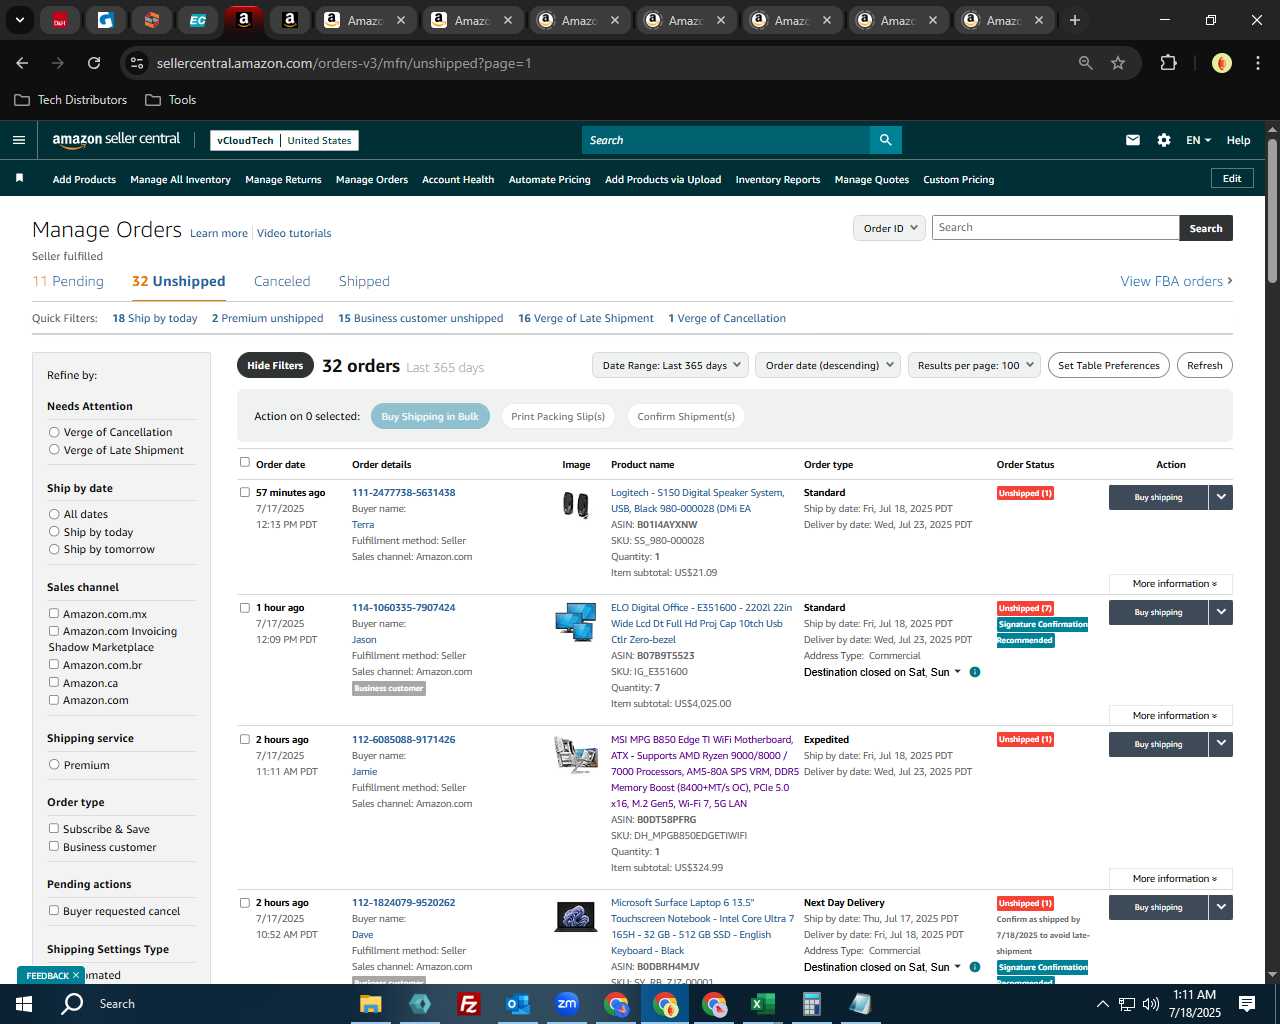Switch to the Shipped tab
Screen dimensions: 1280x1024
click(364, 281)
